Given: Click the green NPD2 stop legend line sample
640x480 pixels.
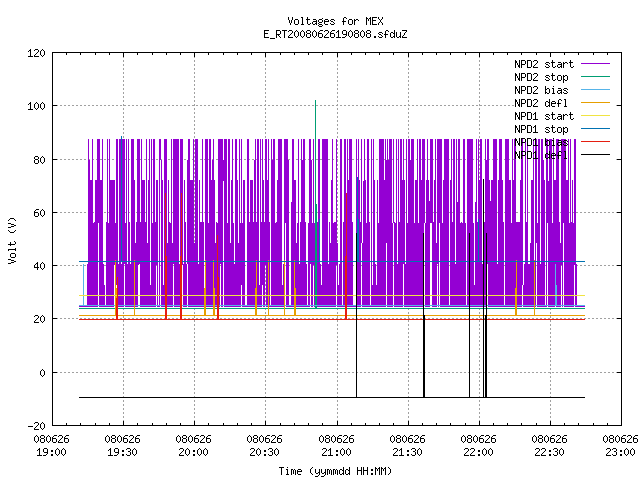Looking at the screenshot, I should pos(596,77).
